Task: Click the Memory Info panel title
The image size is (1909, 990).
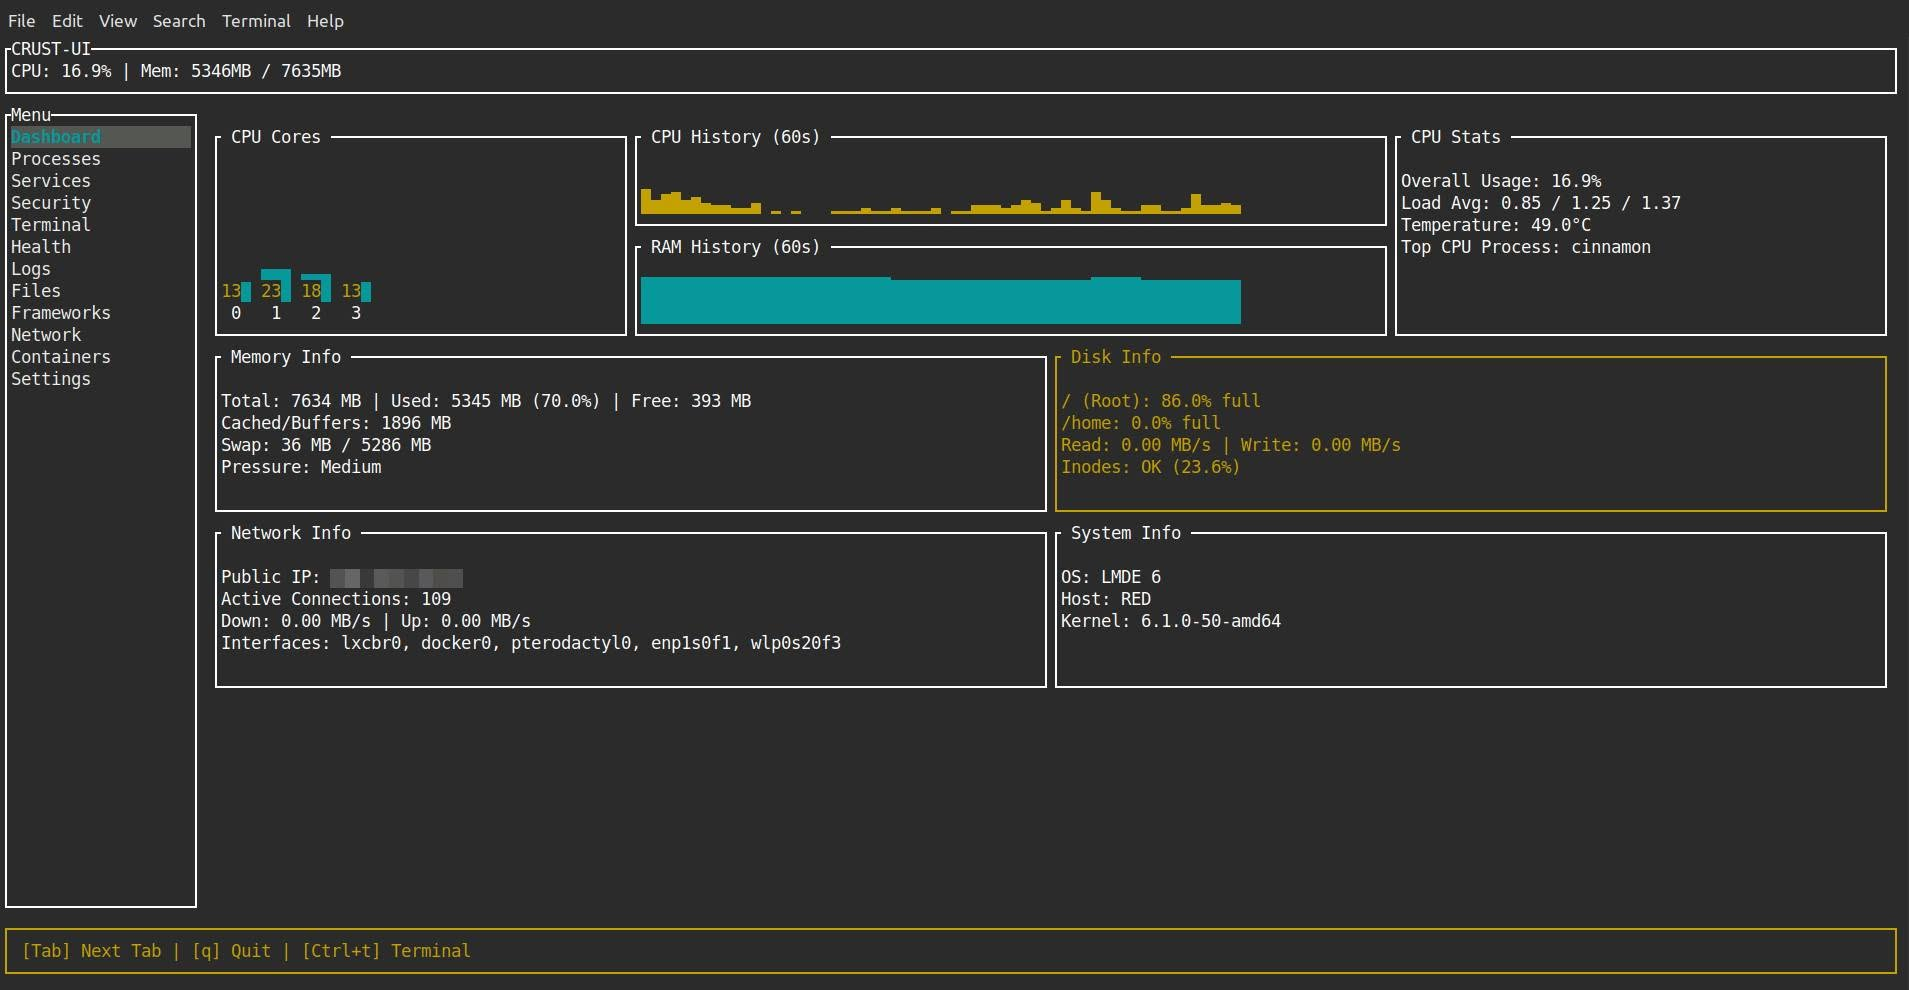Action: click(x=286, y=357)
